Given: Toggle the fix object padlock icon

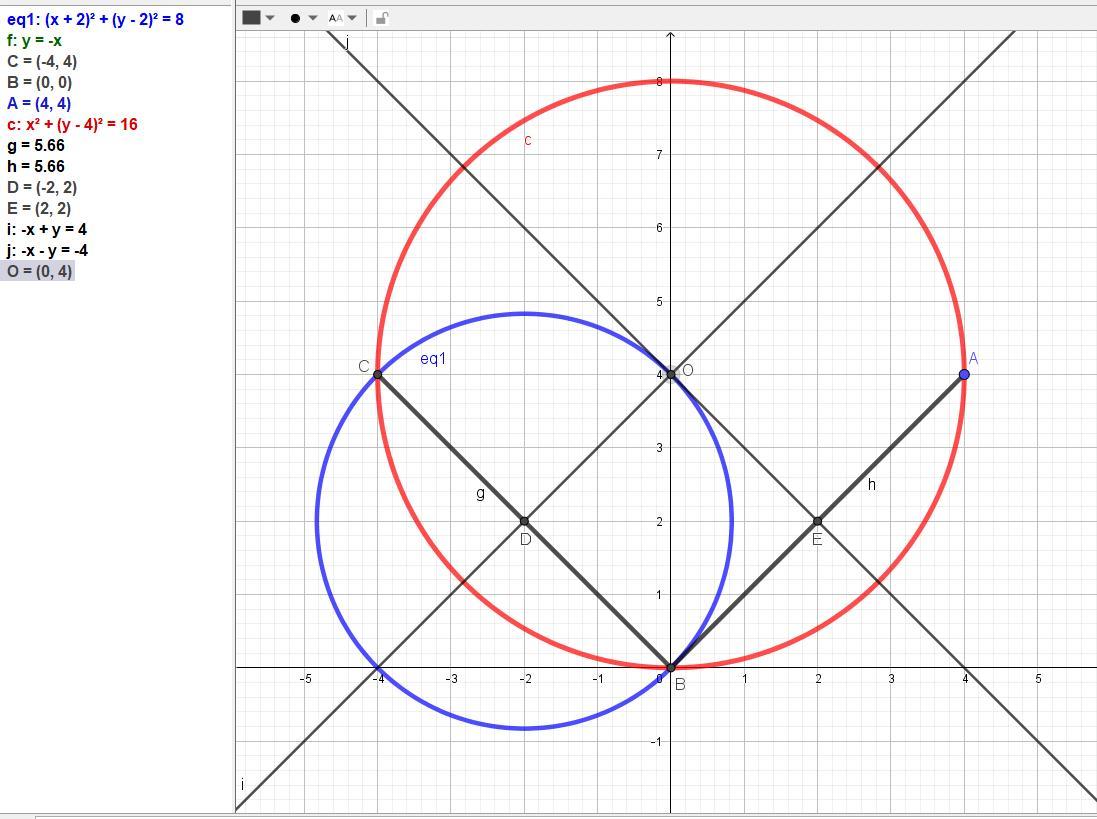Looking at the screenshot, I should (381, 18).
